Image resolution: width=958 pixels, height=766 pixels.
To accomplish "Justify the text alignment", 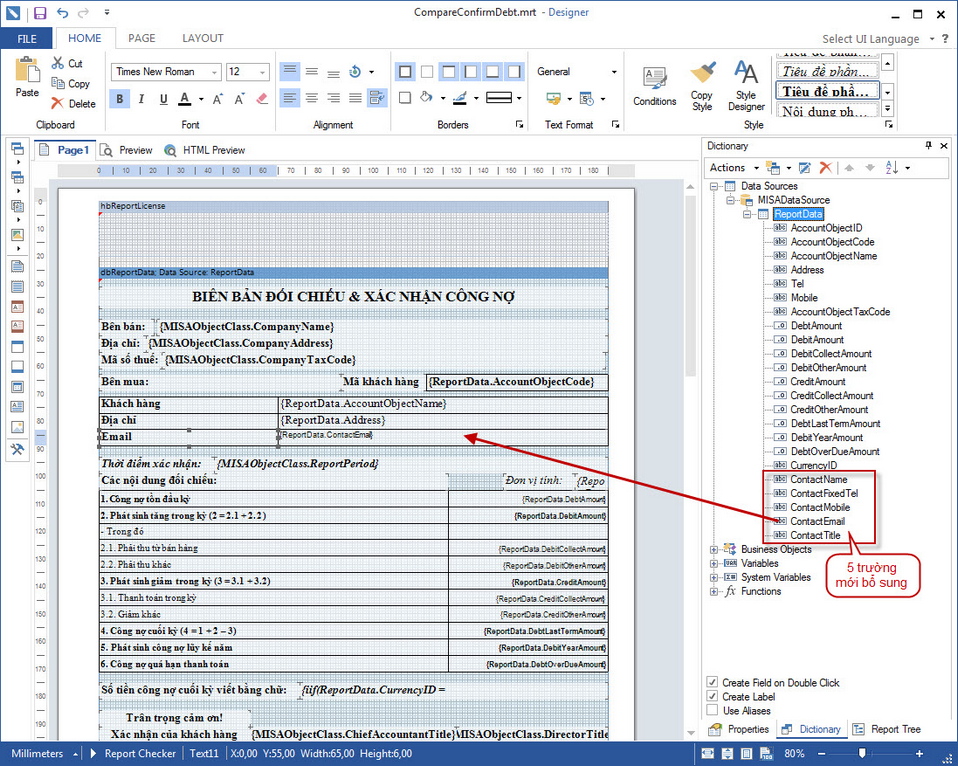I will [x=356, y=98].
